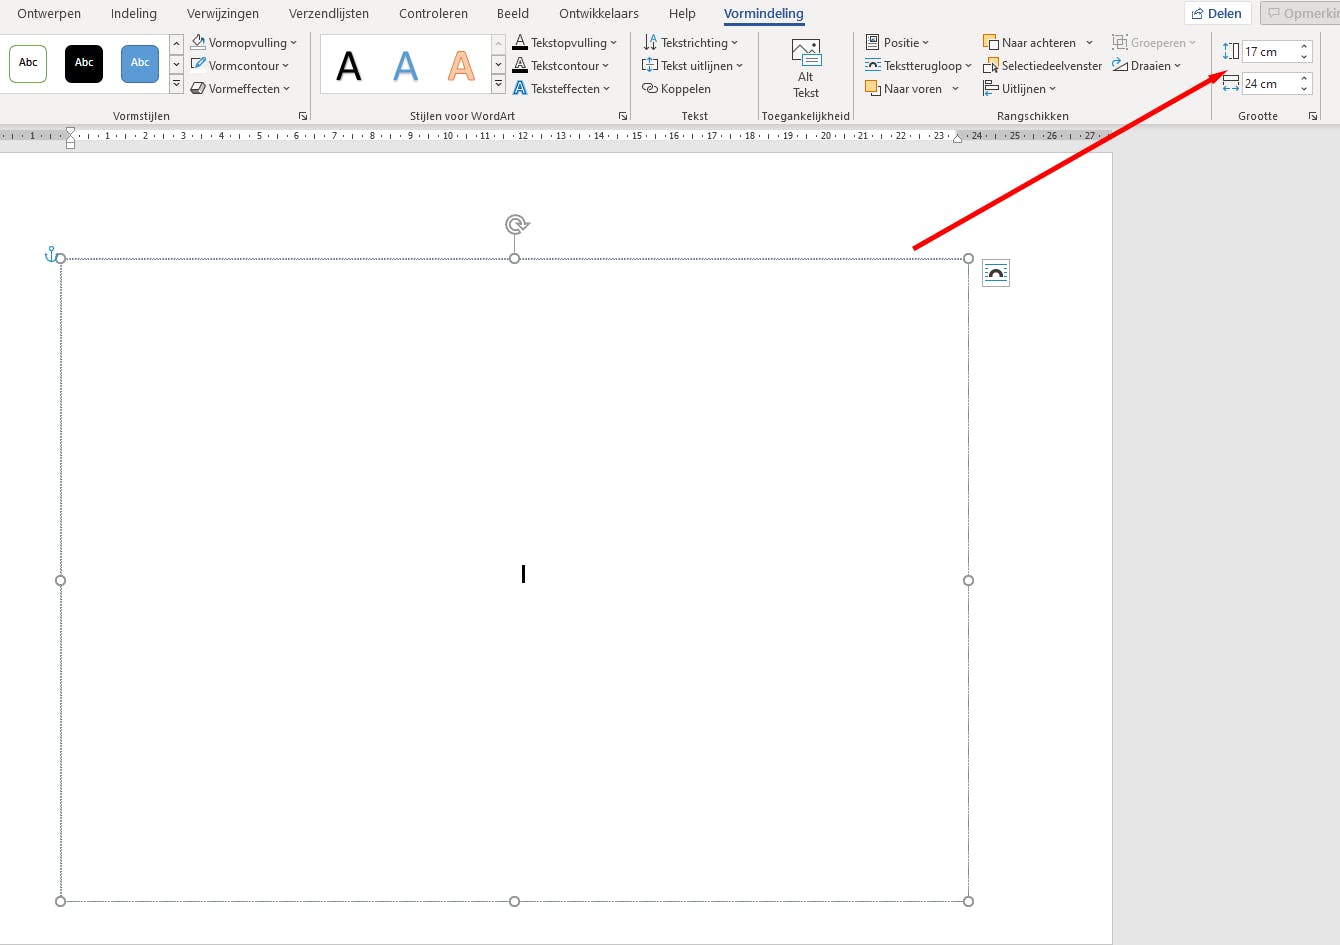Increase the shape width with the up arrow

pyautogui.click(x=1304, y=78)
